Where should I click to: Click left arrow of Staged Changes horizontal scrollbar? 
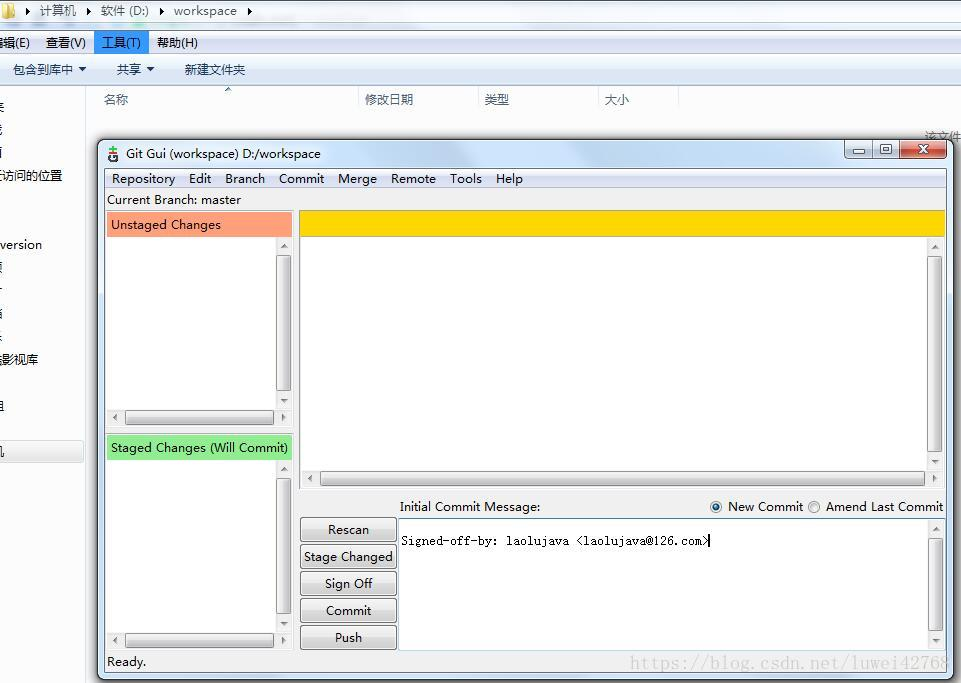point(115,641)
